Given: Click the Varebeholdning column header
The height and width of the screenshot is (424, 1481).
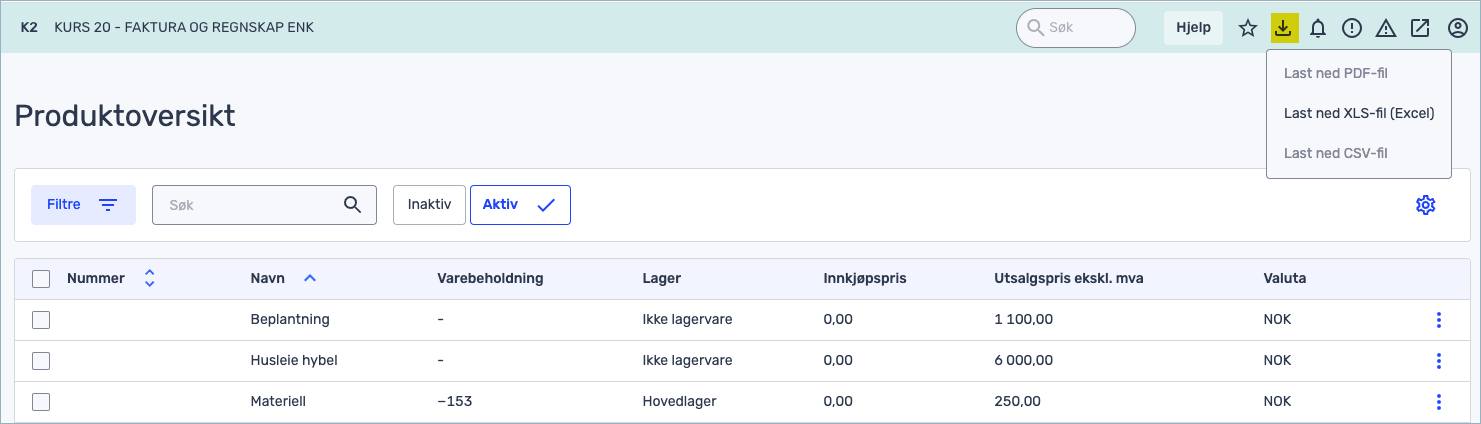Looking at the screenshot, I should [490, 279].
